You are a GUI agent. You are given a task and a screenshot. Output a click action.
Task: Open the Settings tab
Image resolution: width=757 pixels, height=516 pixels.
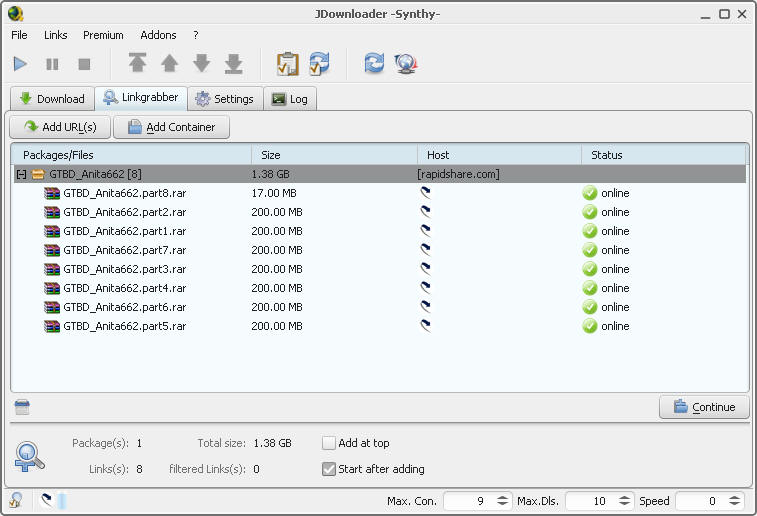click(225, 99)
